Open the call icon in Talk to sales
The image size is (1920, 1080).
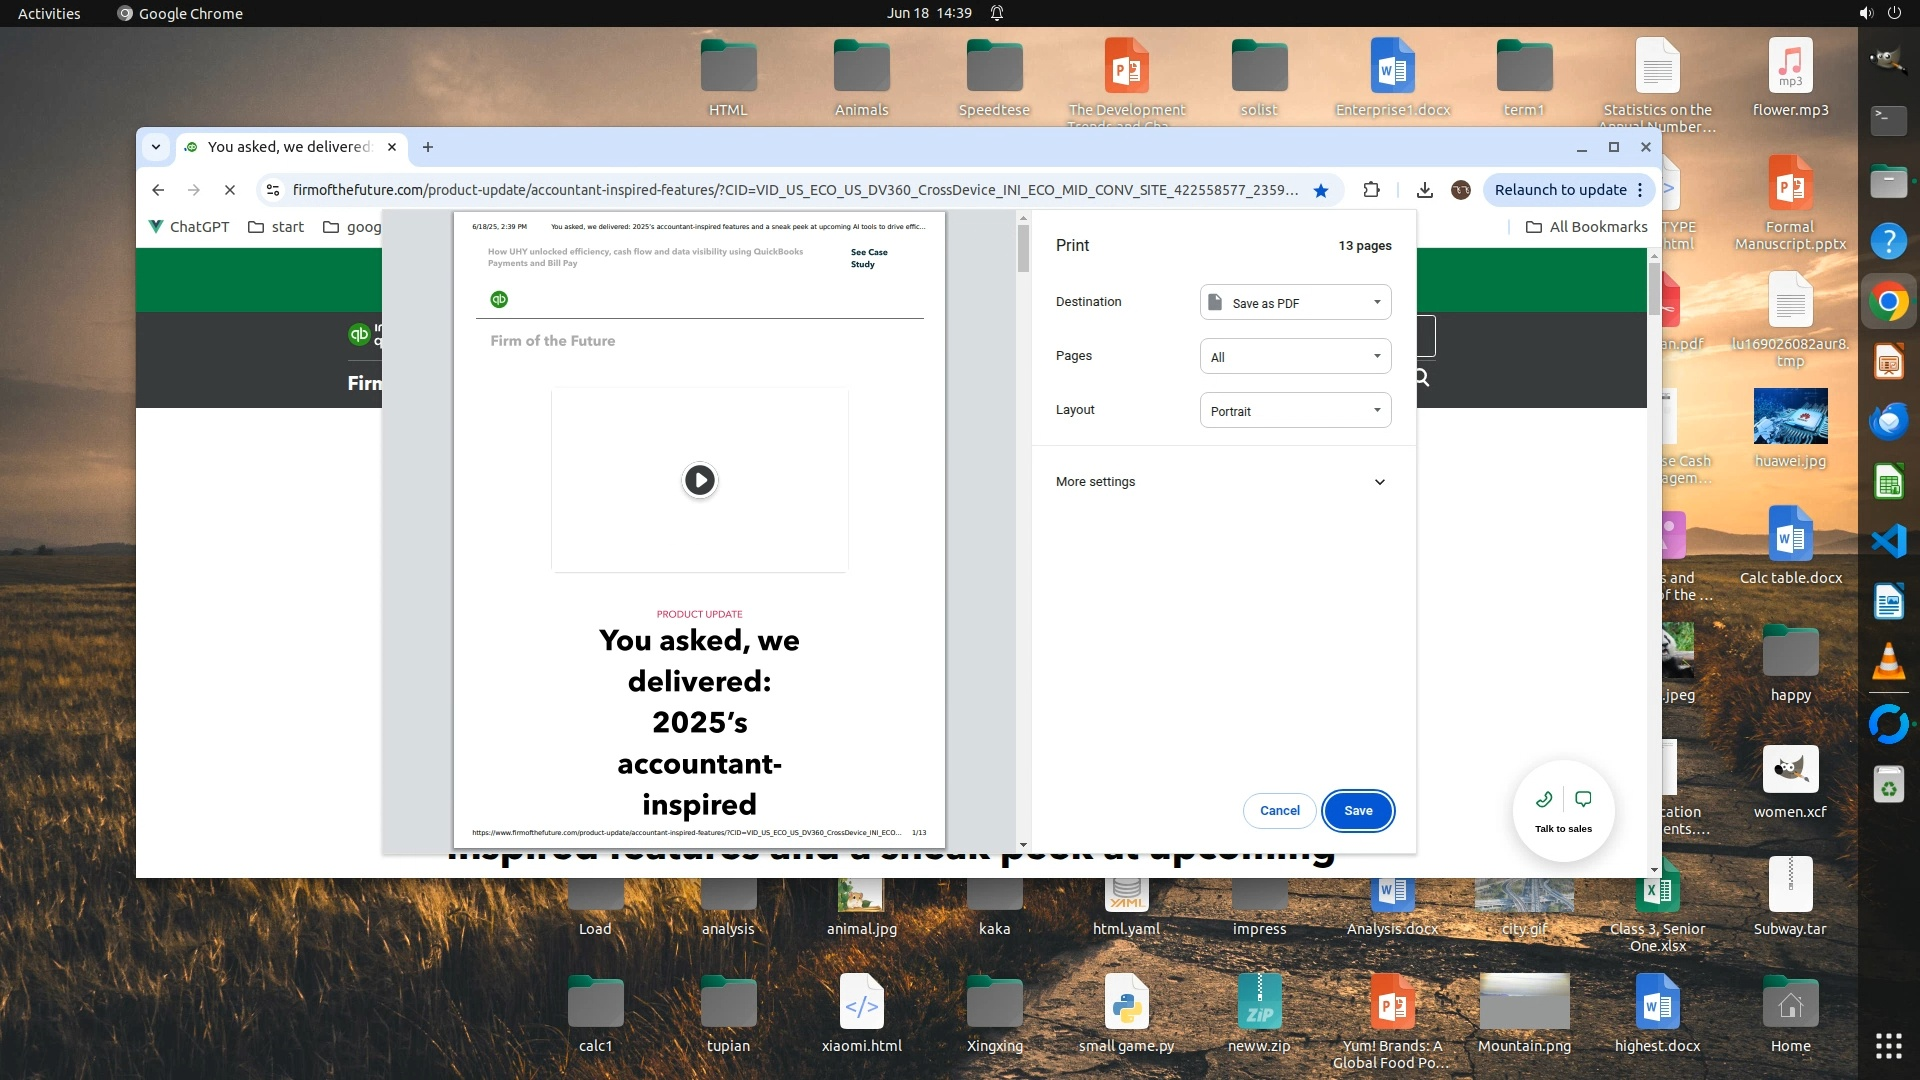(1544, 799)
